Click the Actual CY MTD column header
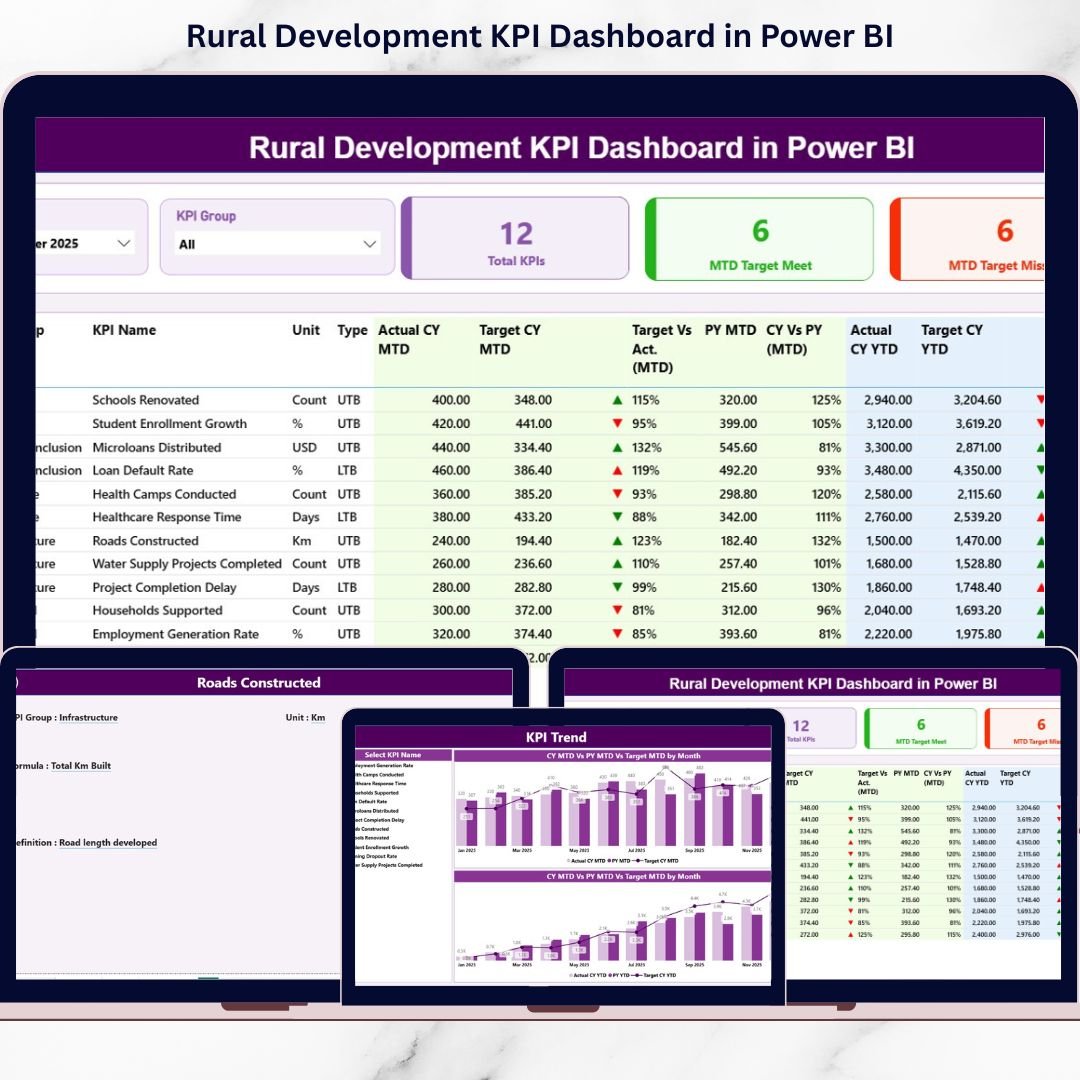 (x=408, y=339)
